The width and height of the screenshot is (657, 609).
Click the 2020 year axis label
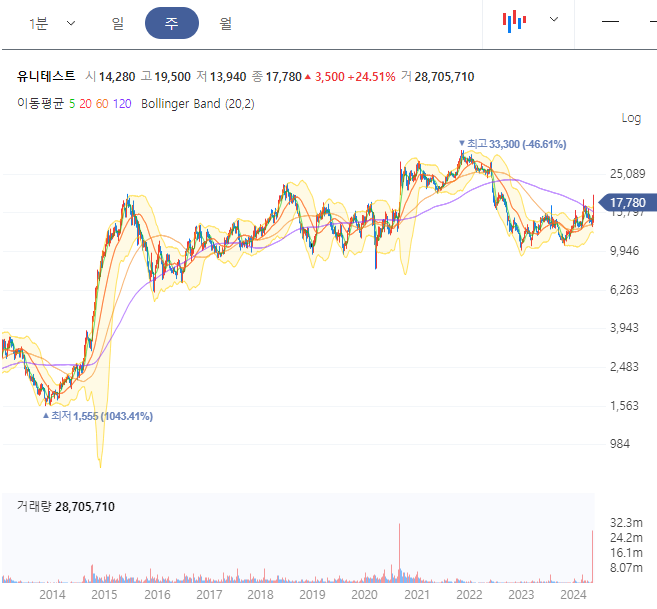[364, 595]
